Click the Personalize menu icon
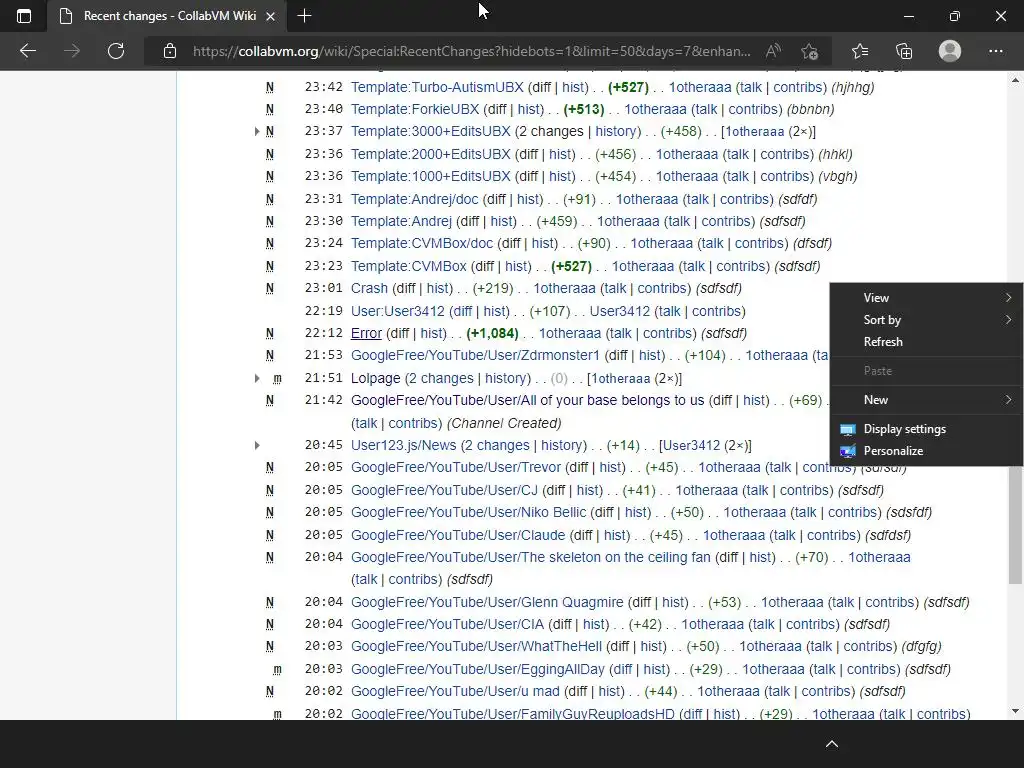The image size is (1024, 768). tap(848, 451)
